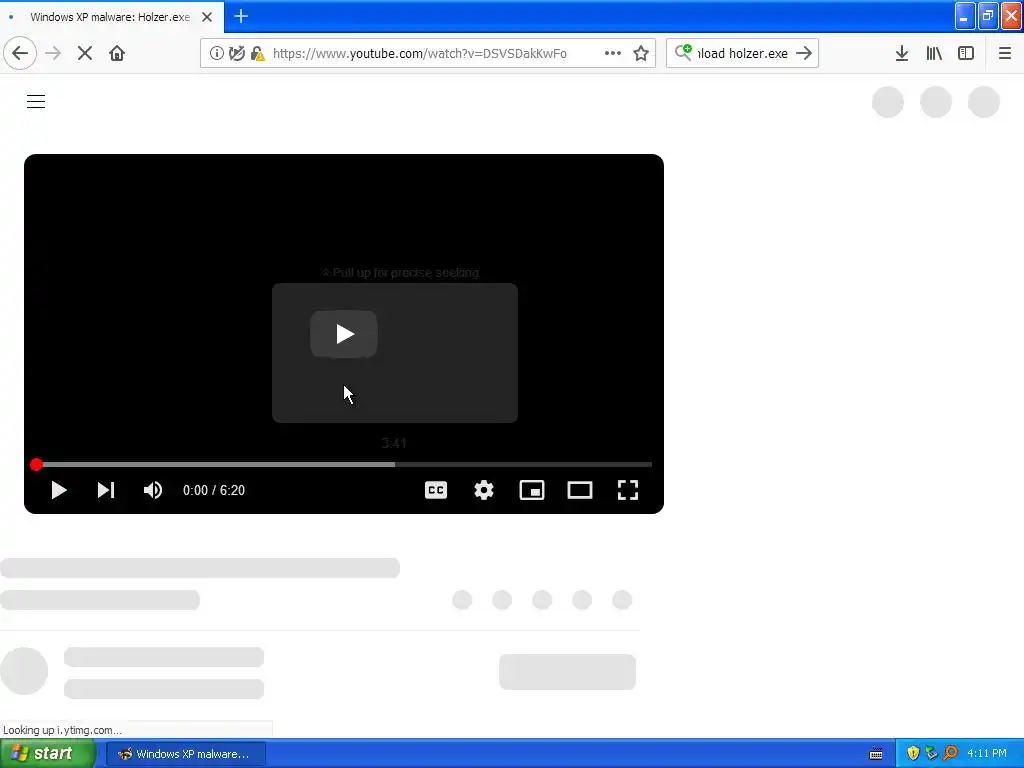Mute the video volume

pos(153,490)
